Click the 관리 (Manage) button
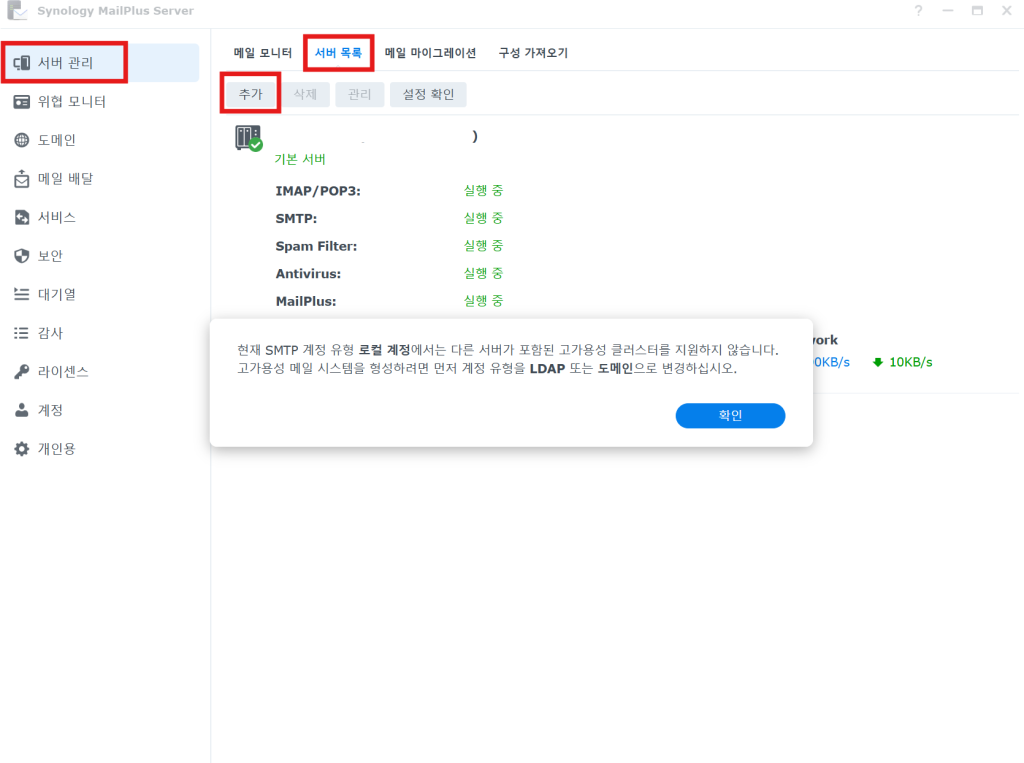Screen dimensions: 1024x763 click(x=359, y=94)
